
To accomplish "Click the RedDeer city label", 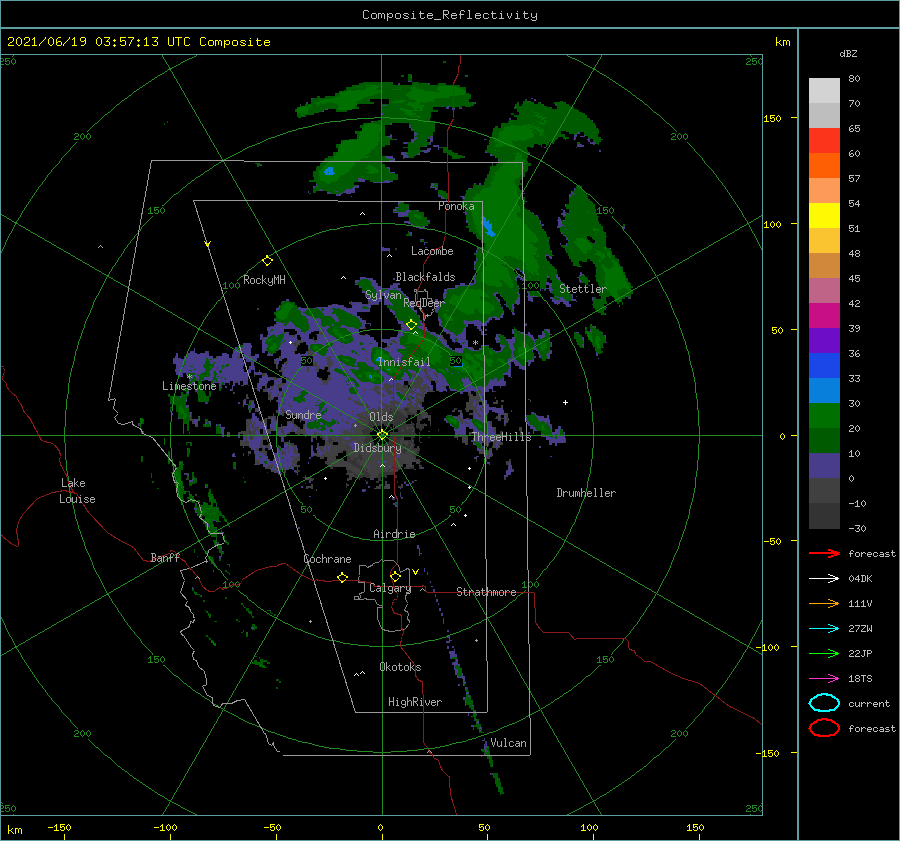I will 424,303.
